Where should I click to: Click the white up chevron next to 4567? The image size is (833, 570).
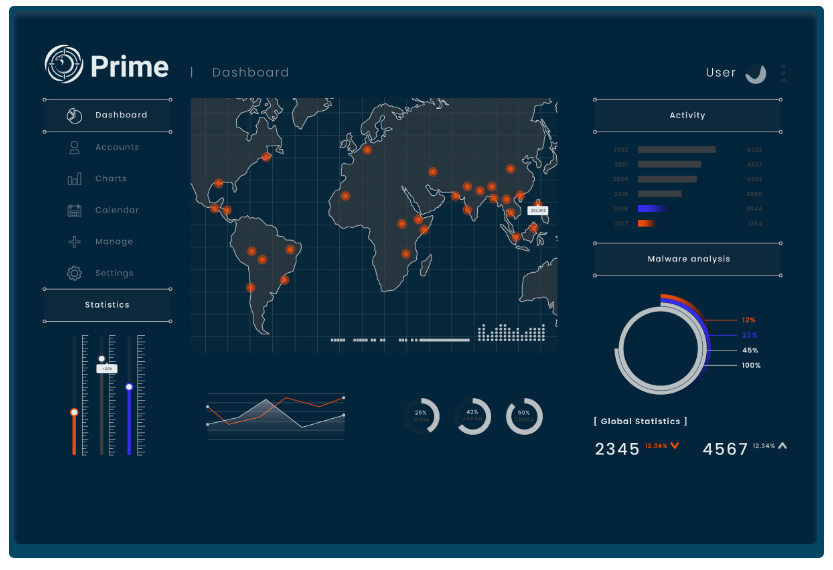point(782,446)
